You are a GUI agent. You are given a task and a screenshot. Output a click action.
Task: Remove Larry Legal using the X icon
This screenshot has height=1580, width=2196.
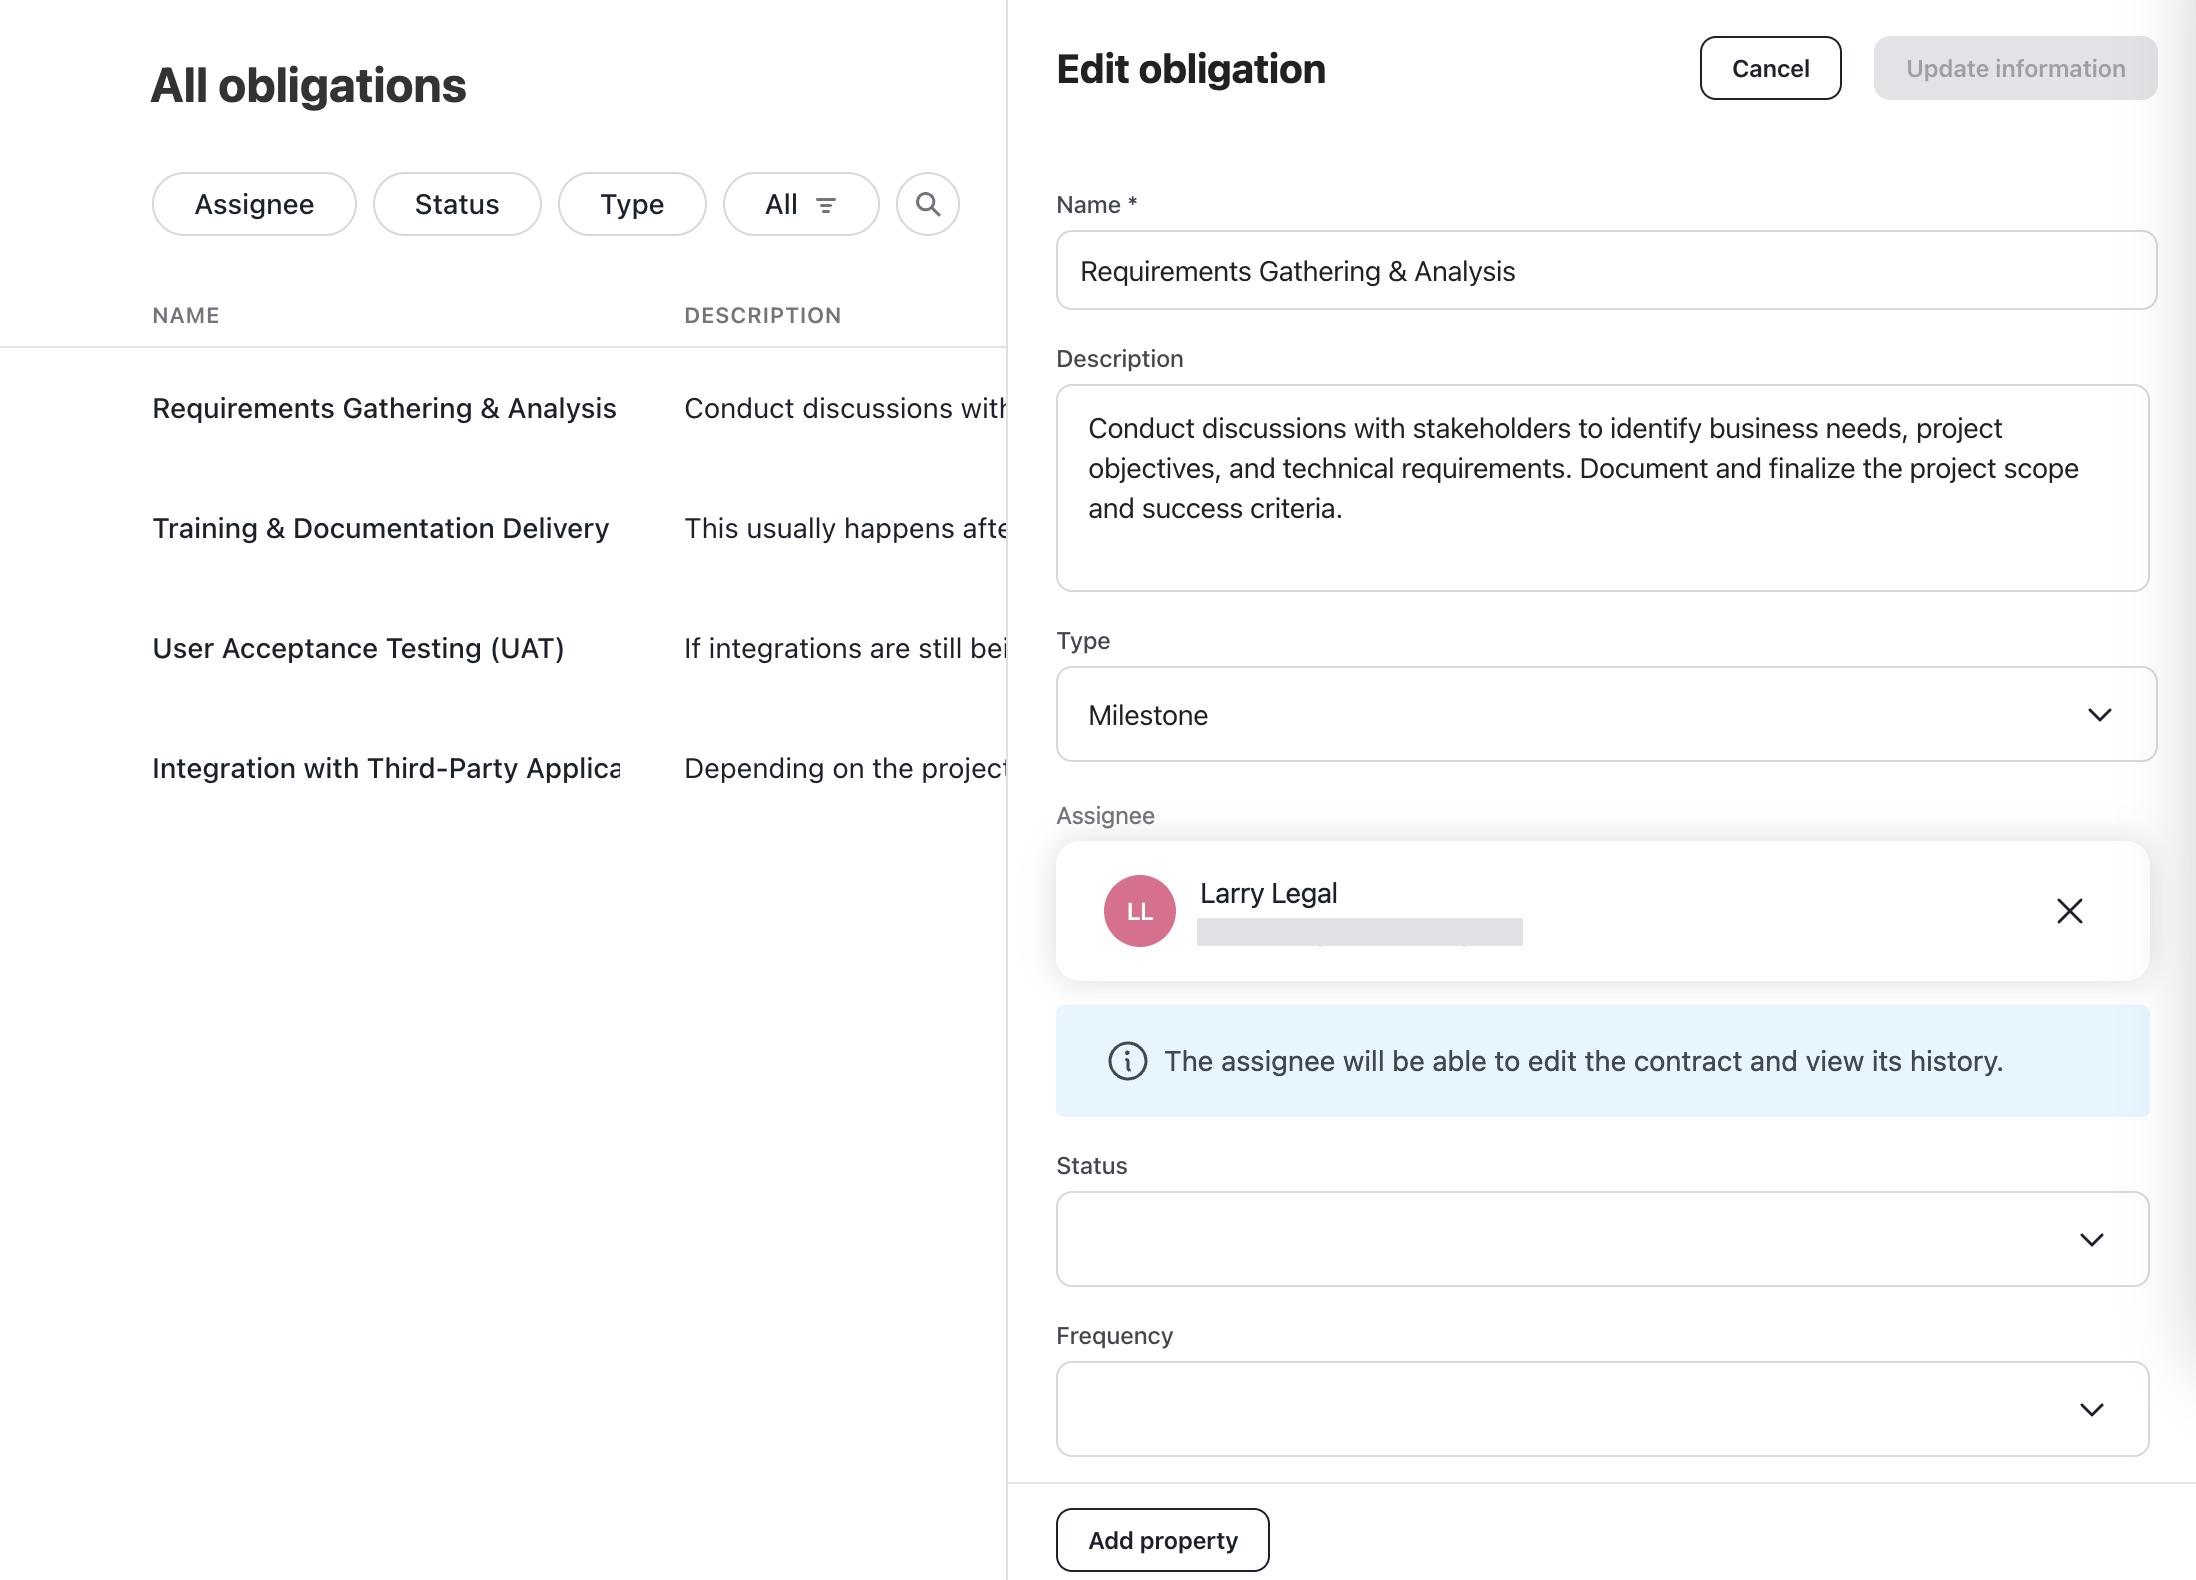(2069, 911)
